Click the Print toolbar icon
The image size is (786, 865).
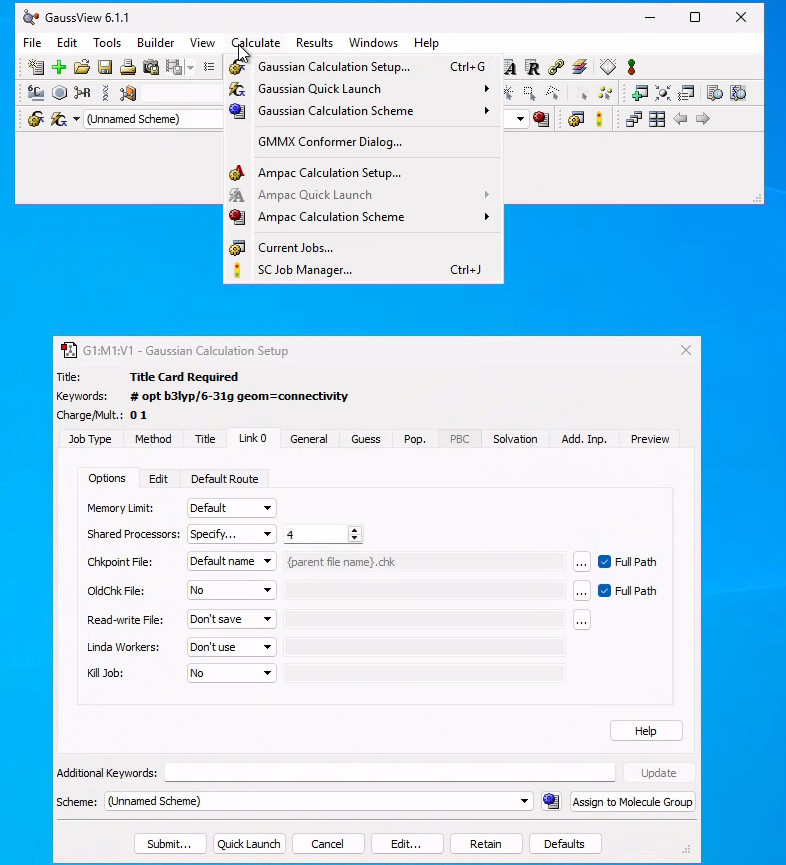tap(128, 67)
